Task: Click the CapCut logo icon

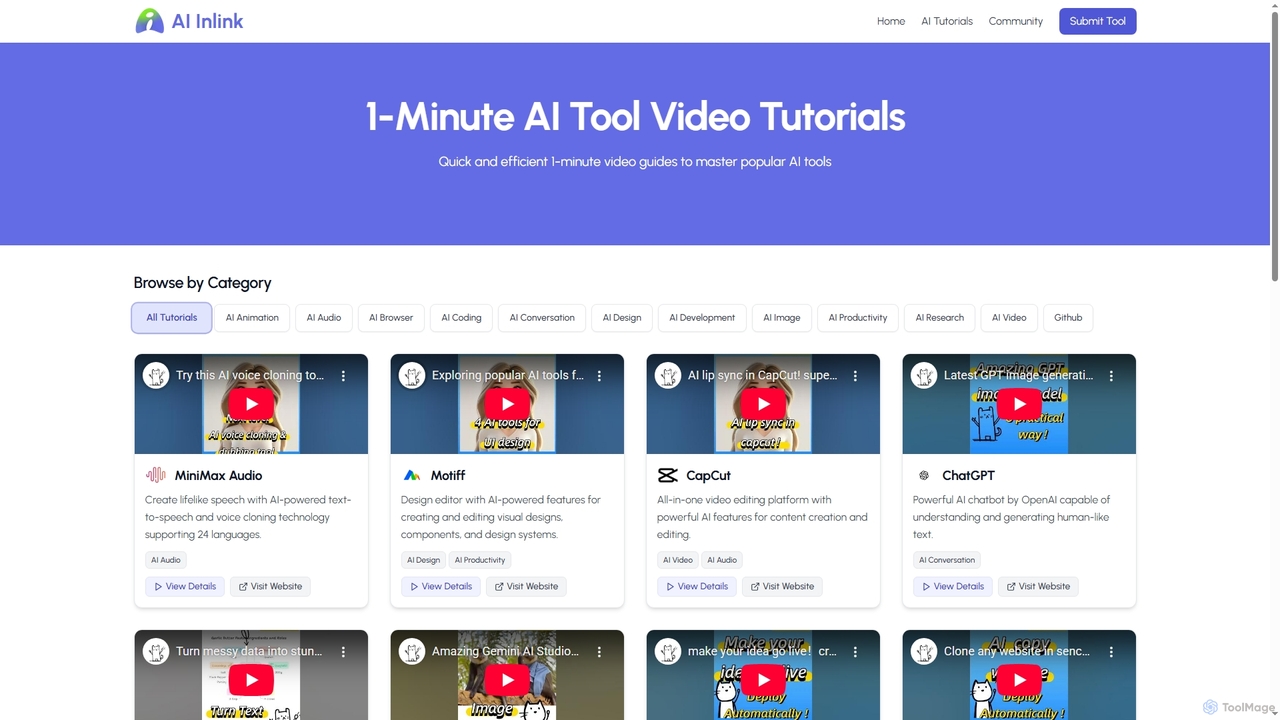Action: [668, 475]
